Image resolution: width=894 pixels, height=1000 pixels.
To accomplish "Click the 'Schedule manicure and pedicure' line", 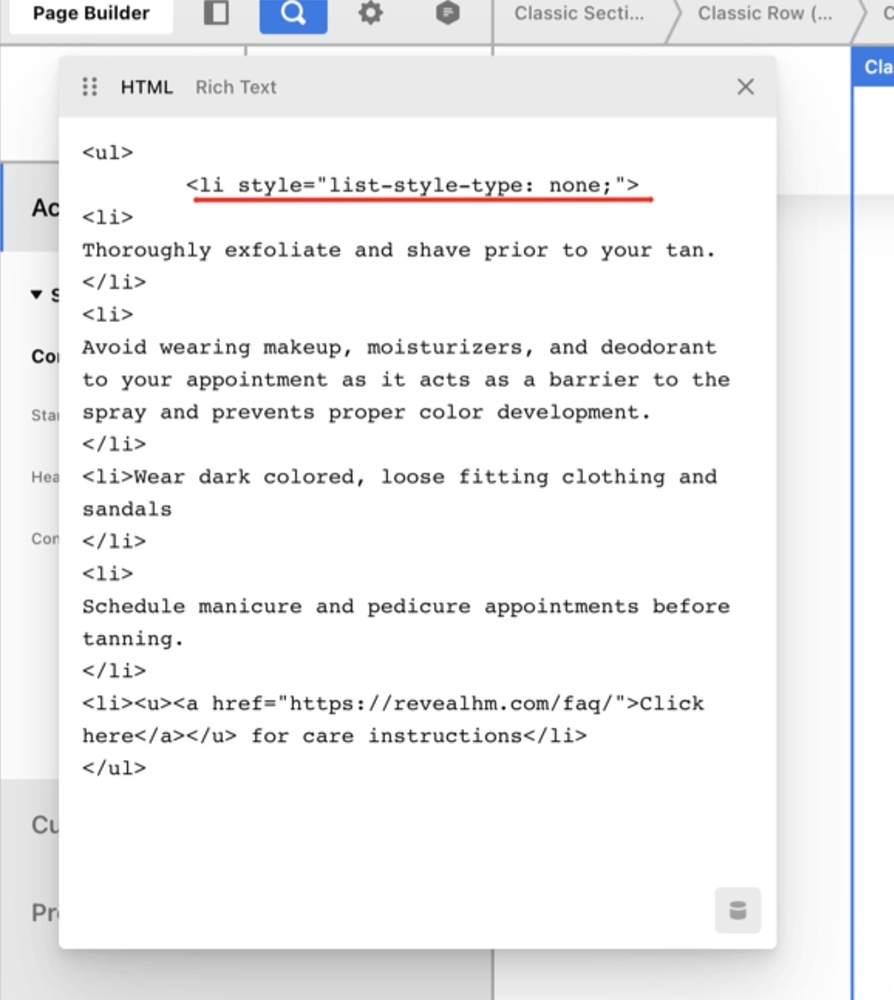I will point(405,606).
